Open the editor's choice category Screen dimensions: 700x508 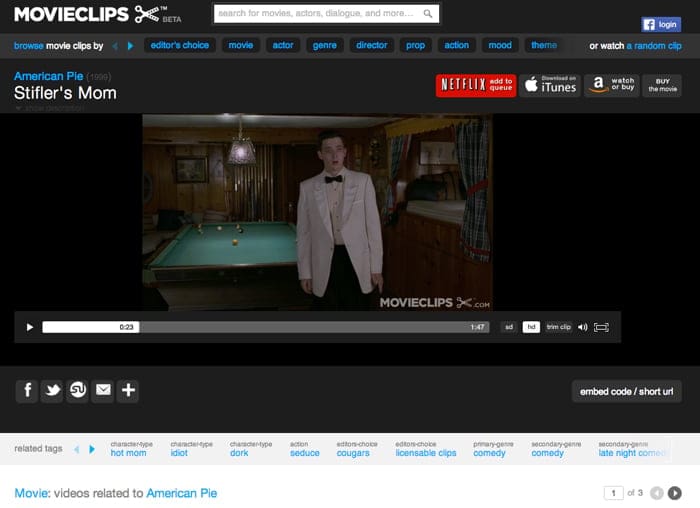click(180, 45)
